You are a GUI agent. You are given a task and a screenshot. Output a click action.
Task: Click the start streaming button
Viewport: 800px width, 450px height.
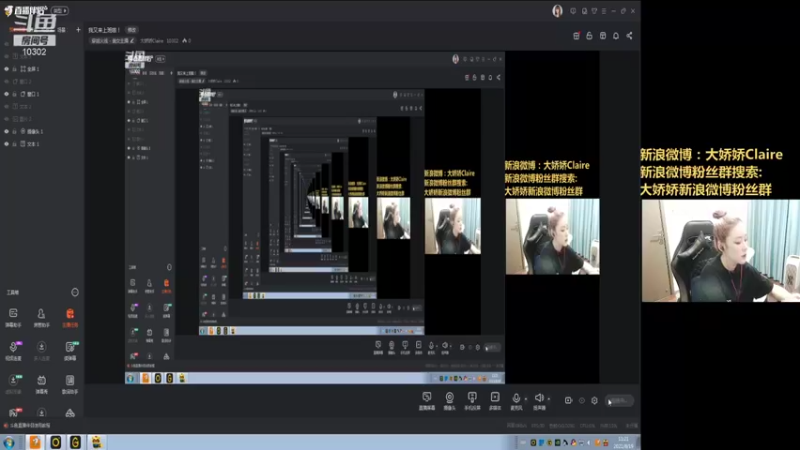coord(619,401)
